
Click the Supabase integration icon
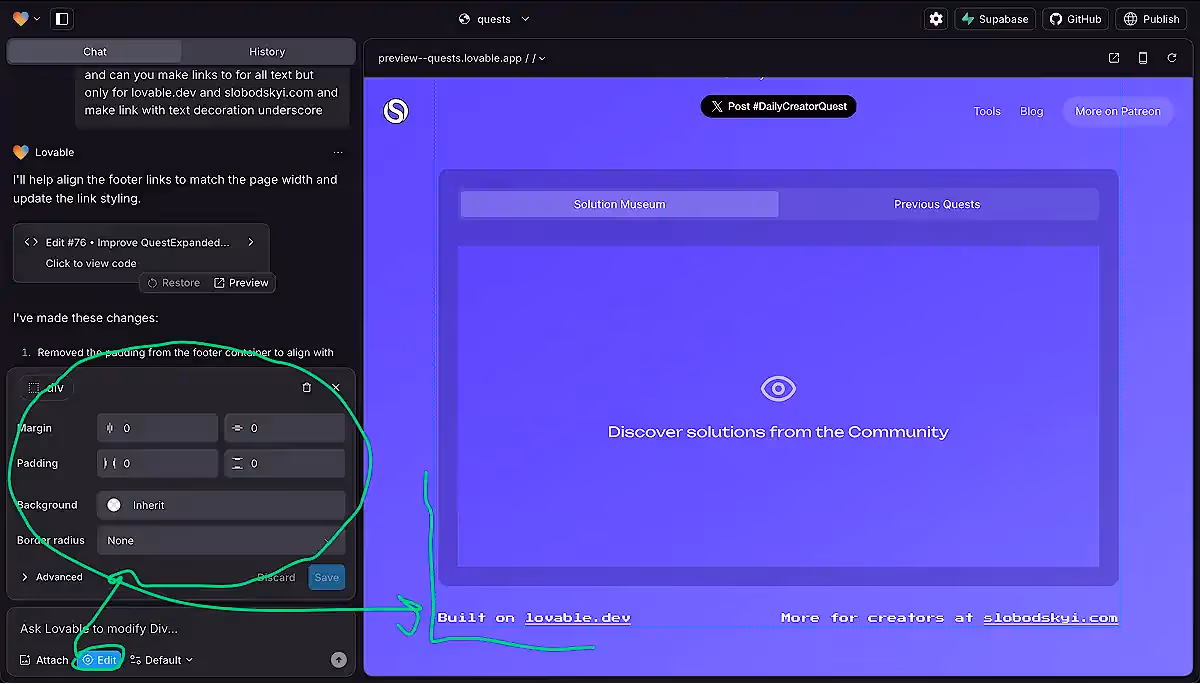pyautogui.click(x=994, y=18)
